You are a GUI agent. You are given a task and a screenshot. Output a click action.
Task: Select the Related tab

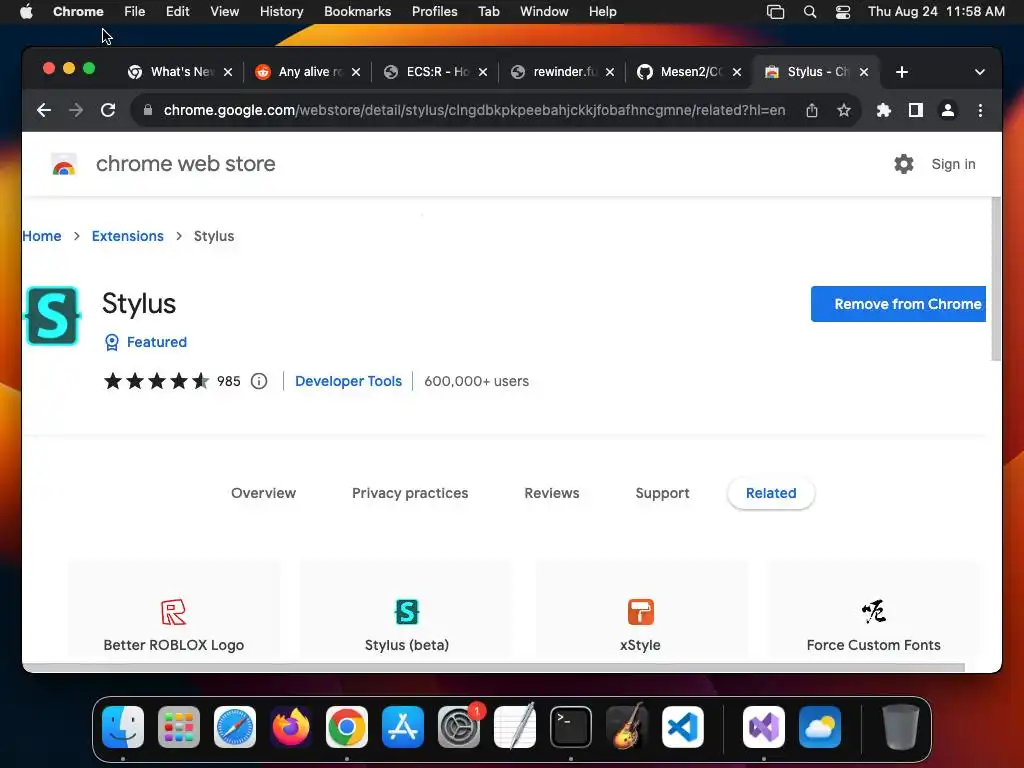pos(771,493)
